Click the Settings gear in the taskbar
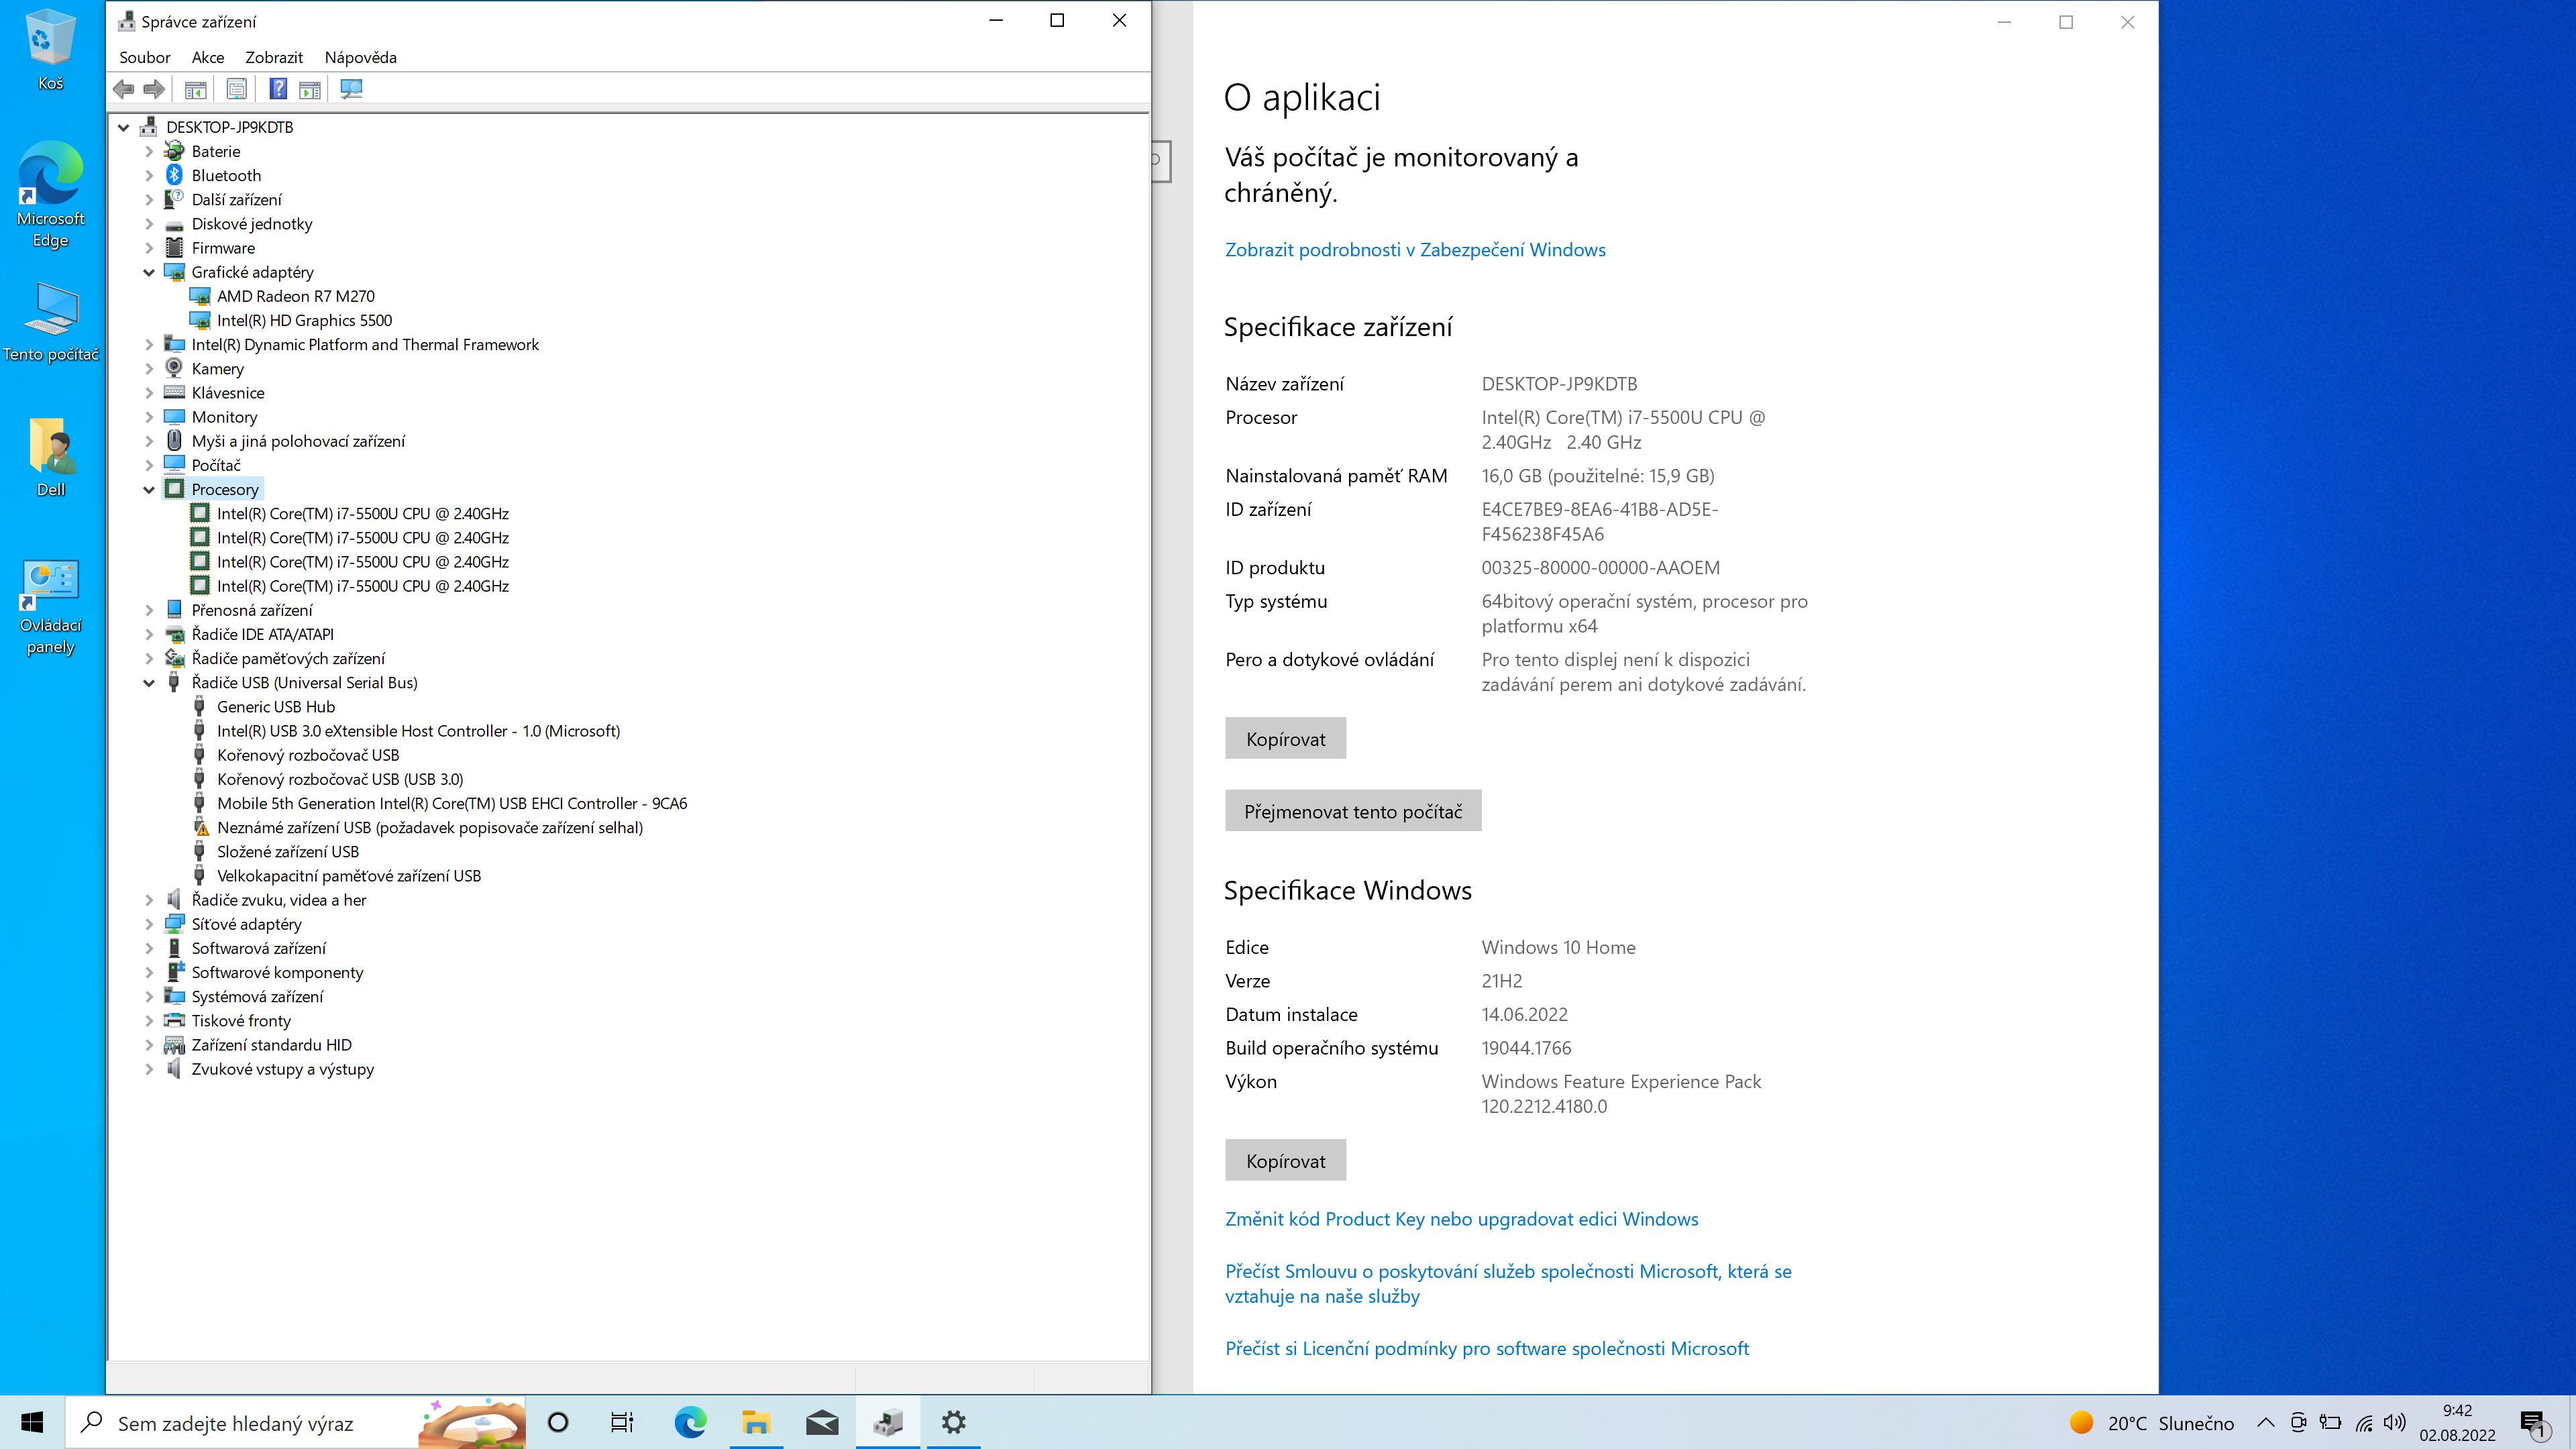The image size is (2576, 1449). click(x=953, y=1422)
